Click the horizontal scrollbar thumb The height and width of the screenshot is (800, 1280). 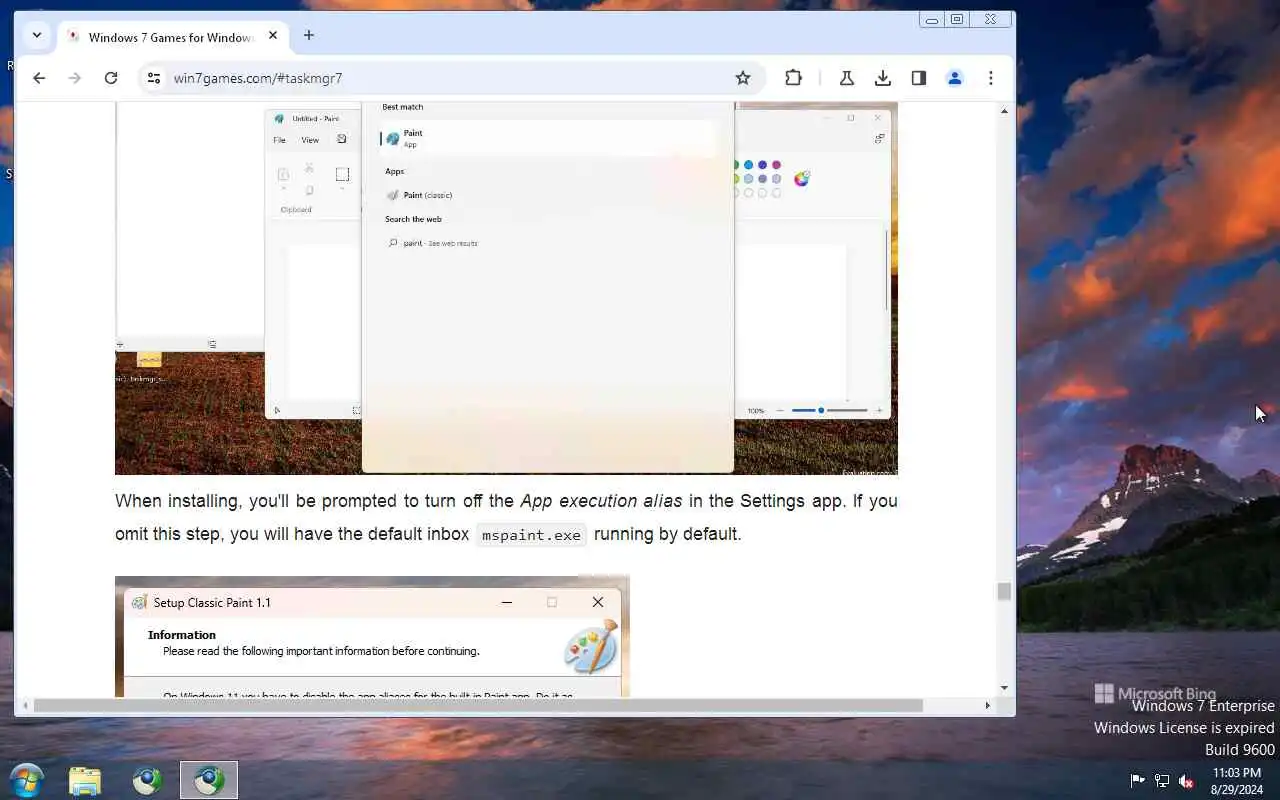477,705
